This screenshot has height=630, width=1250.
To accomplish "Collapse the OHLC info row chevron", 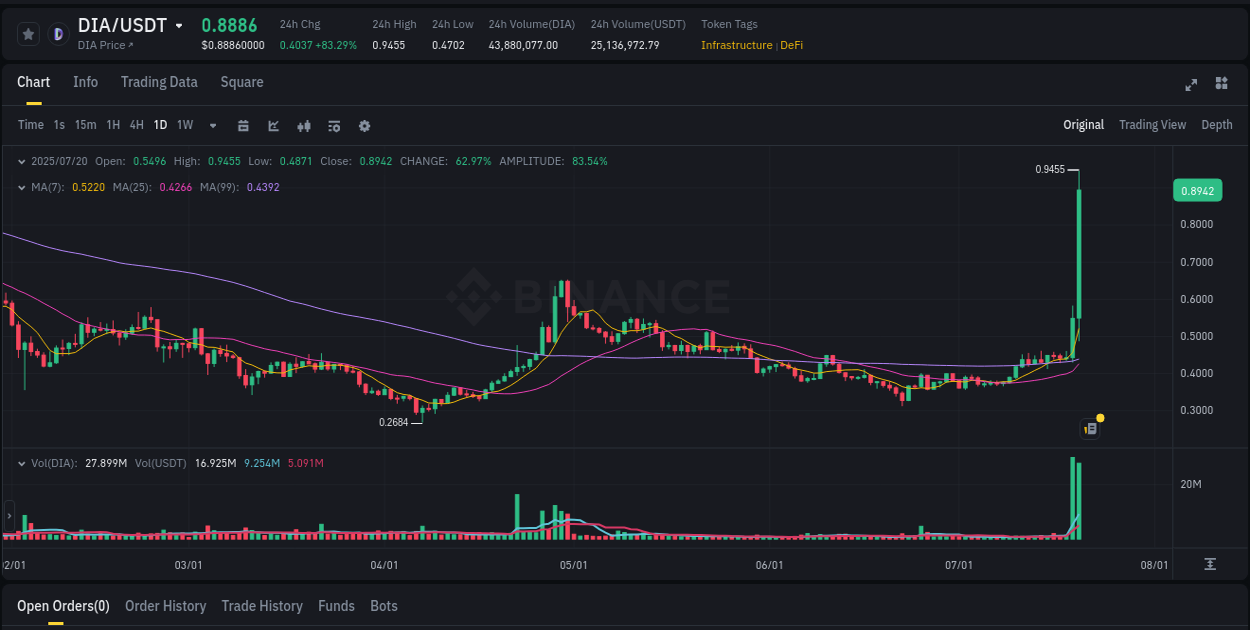I will [x=22, y=160].
